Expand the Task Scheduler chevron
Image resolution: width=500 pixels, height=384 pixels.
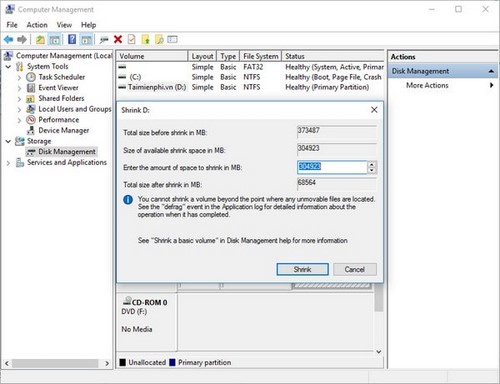19,78
